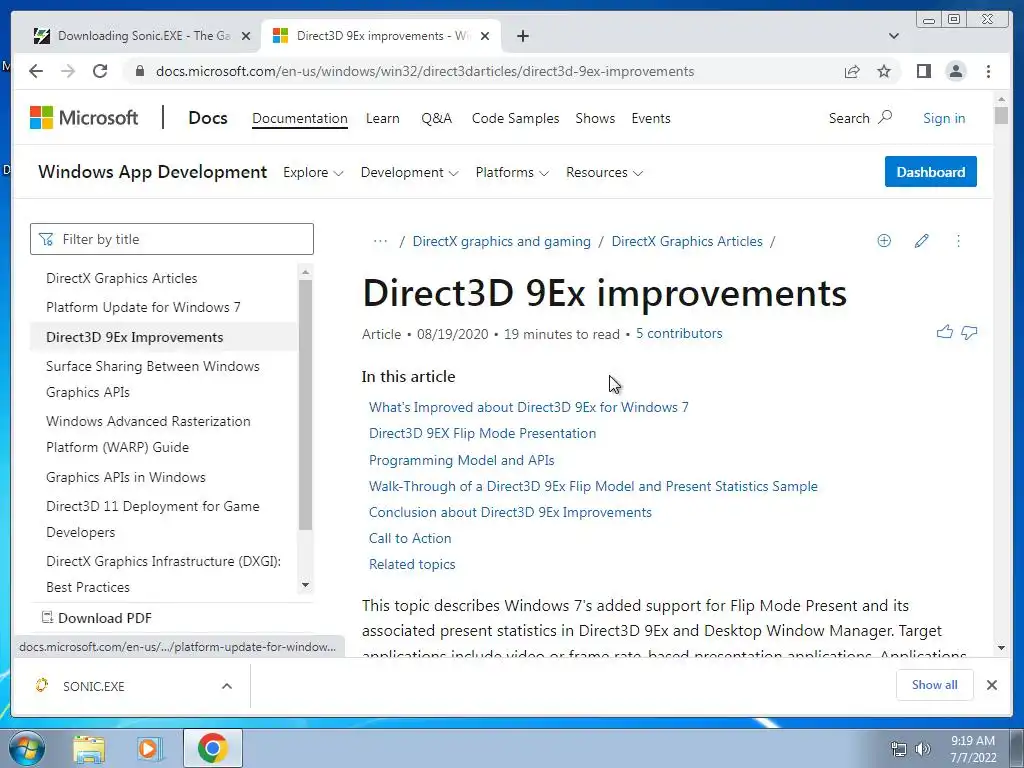This screenshot has width=1024, height=768.
Task: Select the Documentation menu item
Action: 300,118
